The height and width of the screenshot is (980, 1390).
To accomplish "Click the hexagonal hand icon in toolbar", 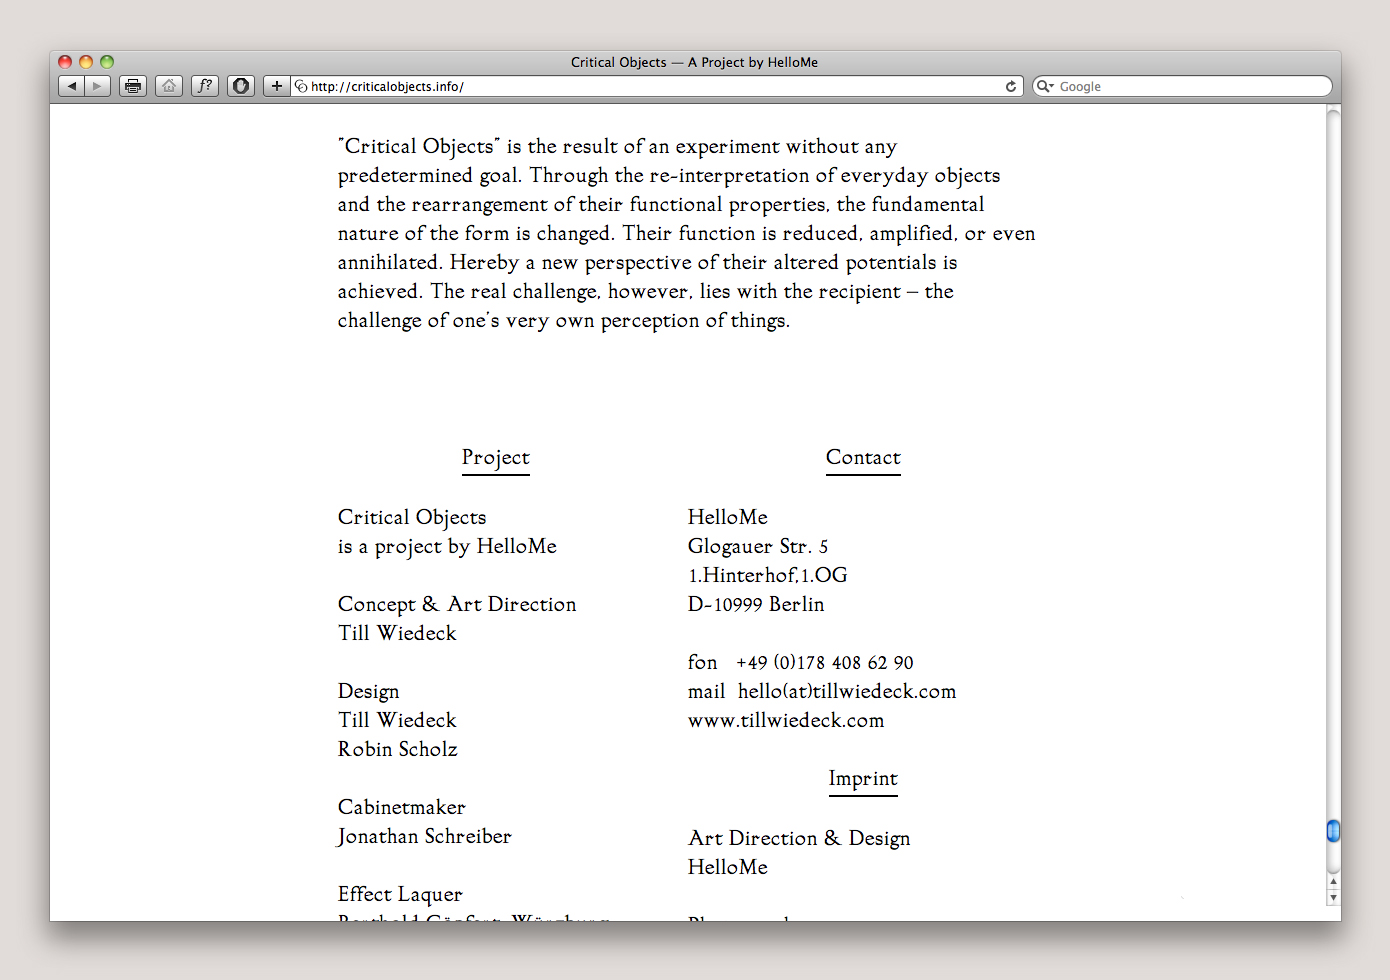I will tap(241, 86).
